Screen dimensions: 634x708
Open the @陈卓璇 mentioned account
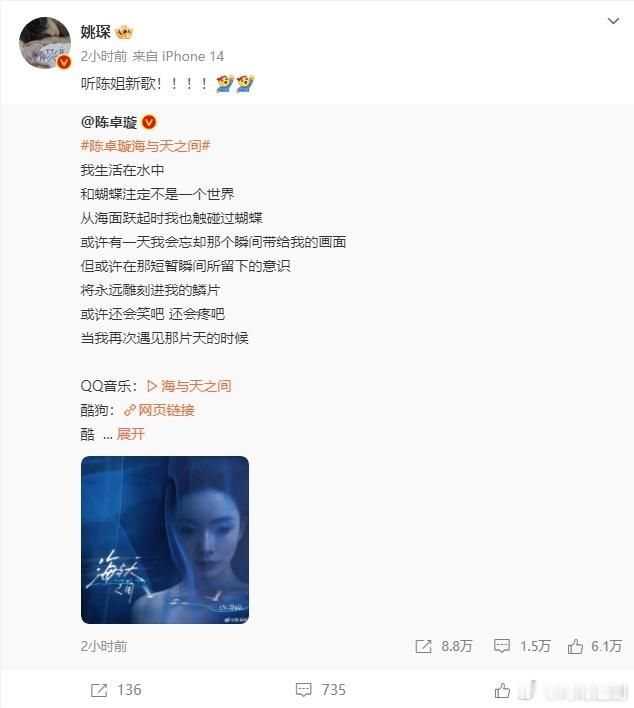click(x=109, y=122)
